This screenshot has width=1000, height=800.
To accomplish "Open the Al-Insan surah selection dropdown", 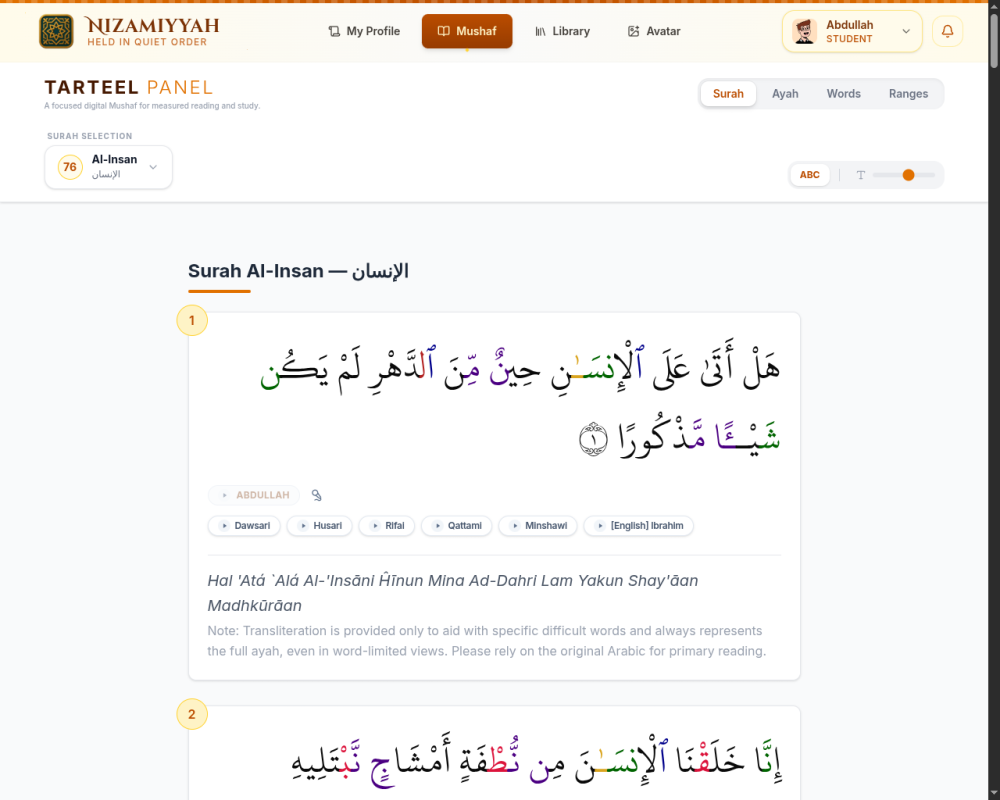I will pyautogui.click(x=108, y=167).
